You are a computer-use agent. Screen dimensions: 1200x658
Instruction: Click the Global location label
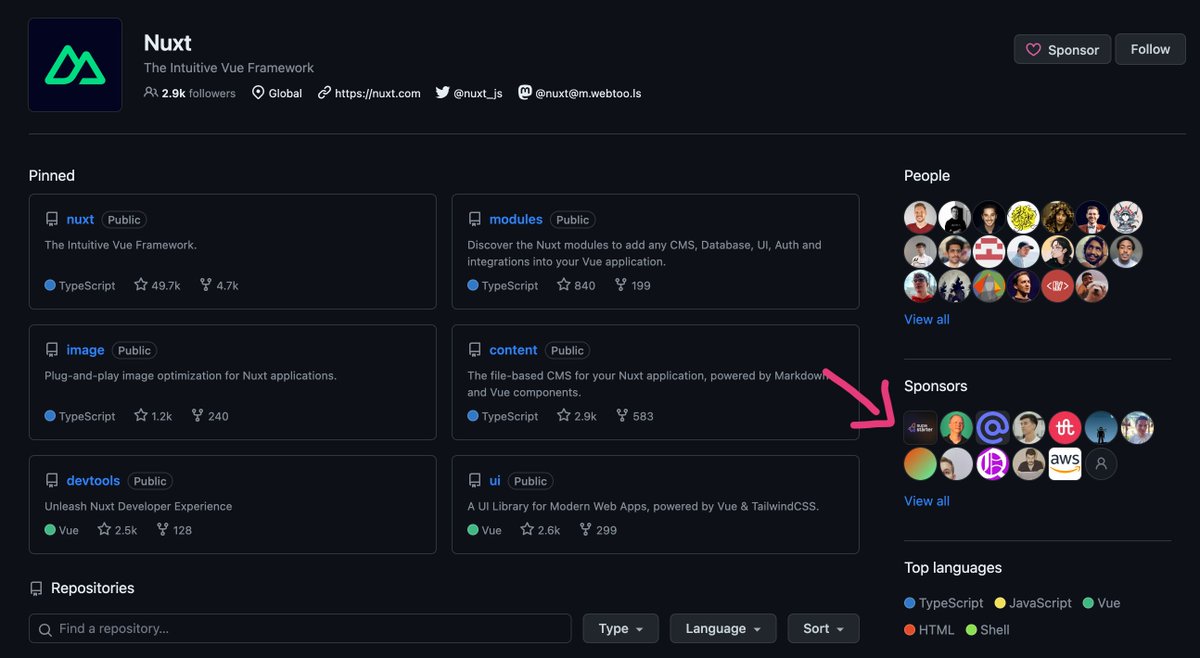point(285,93)
